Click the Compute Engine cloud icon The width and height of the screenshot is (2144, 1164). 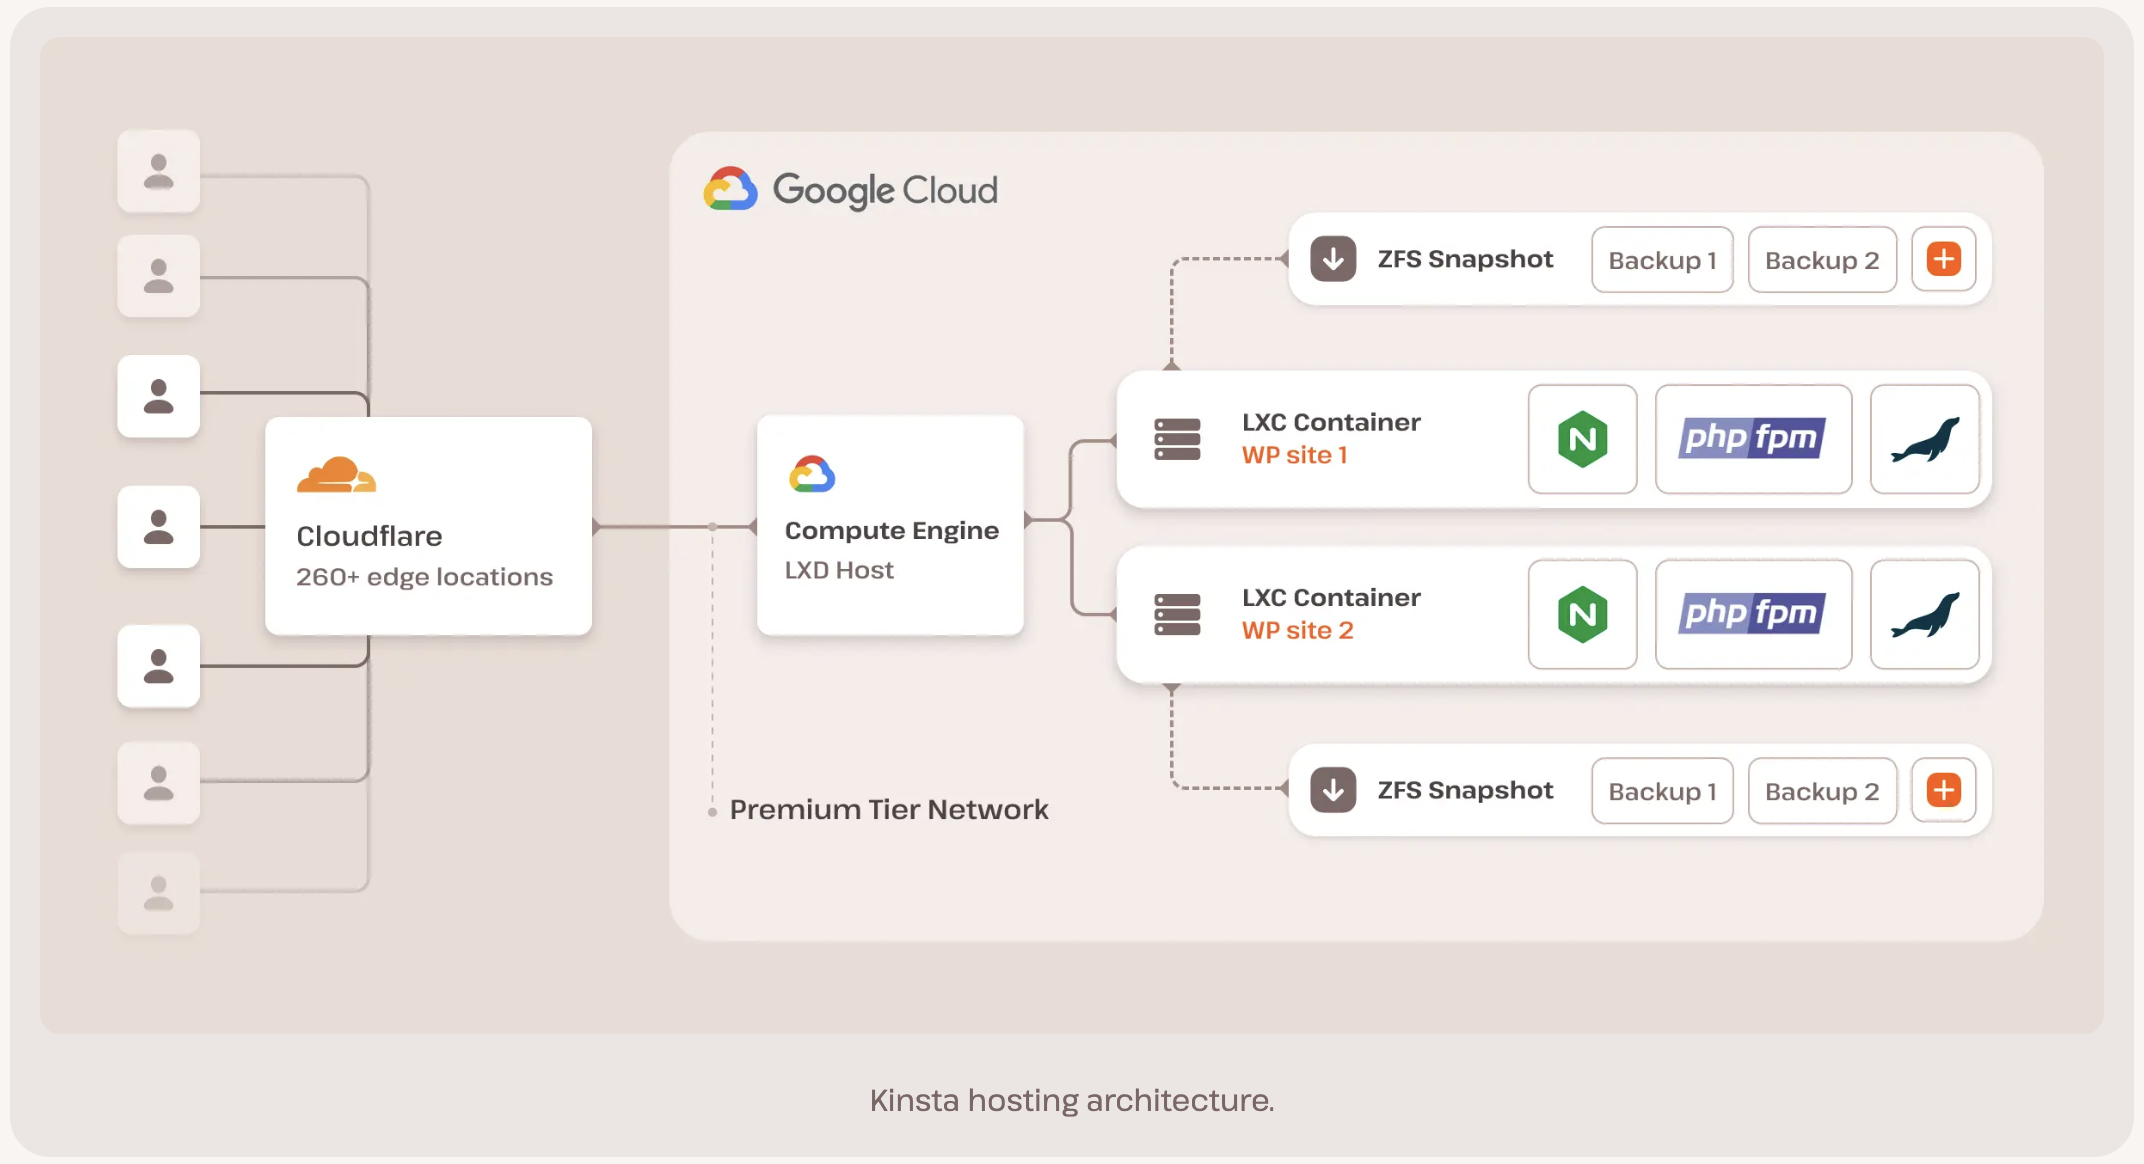[812, 474]
